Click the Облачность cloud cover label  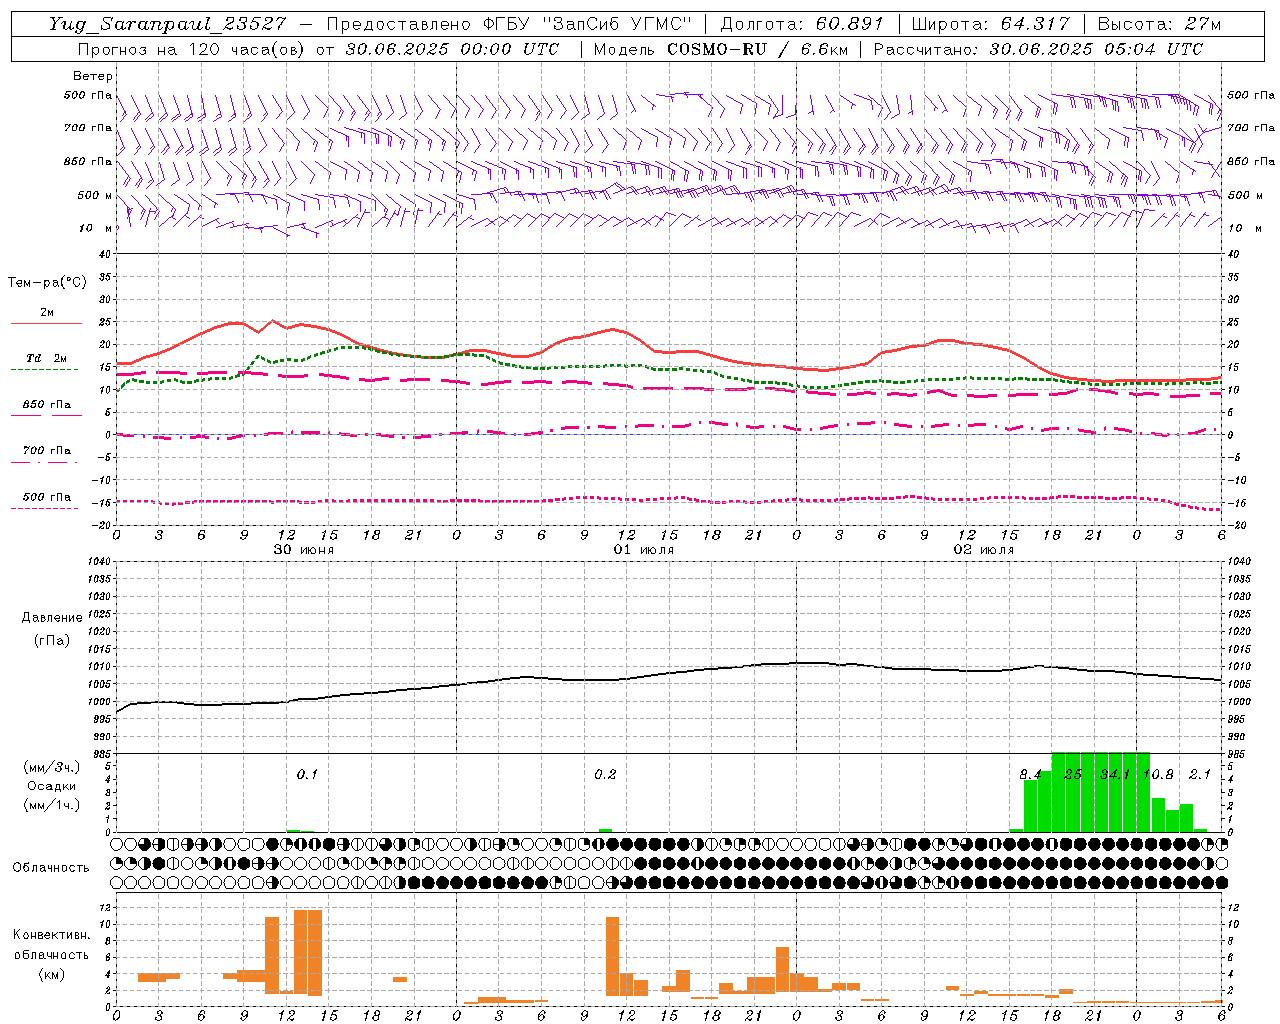pos(51,867)
